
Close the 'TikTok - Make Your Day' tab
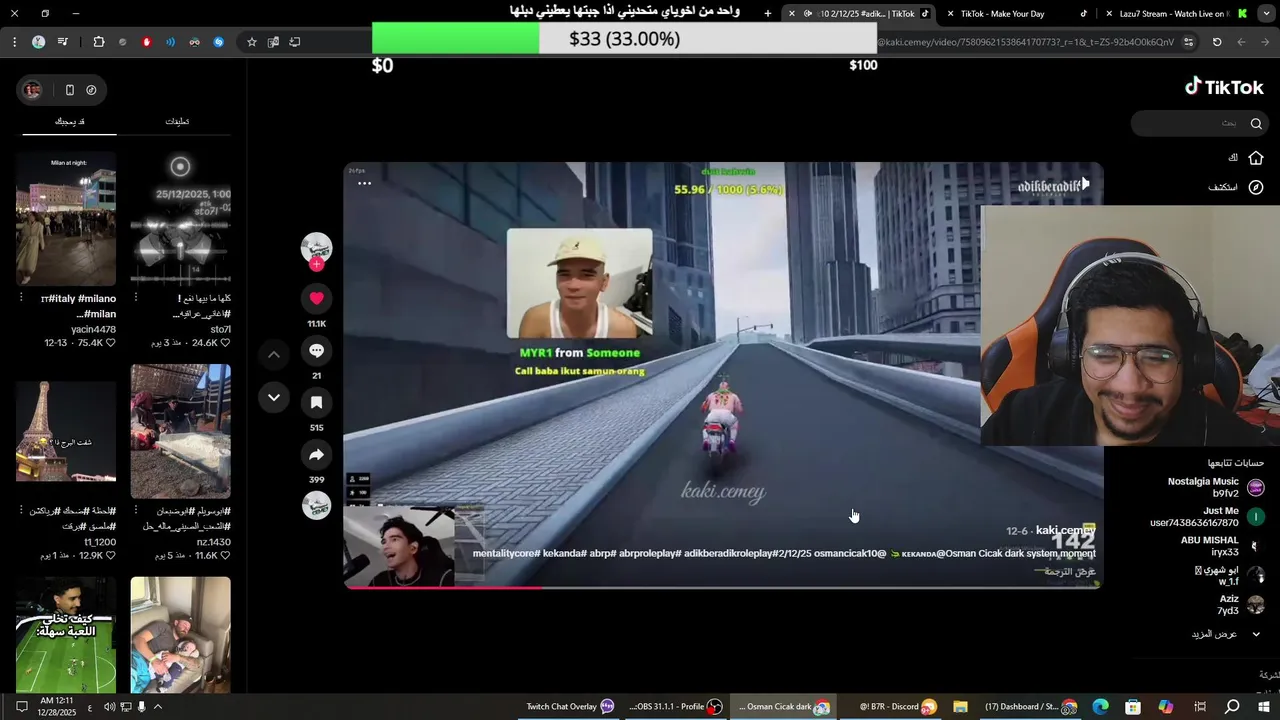pos(951,14)
